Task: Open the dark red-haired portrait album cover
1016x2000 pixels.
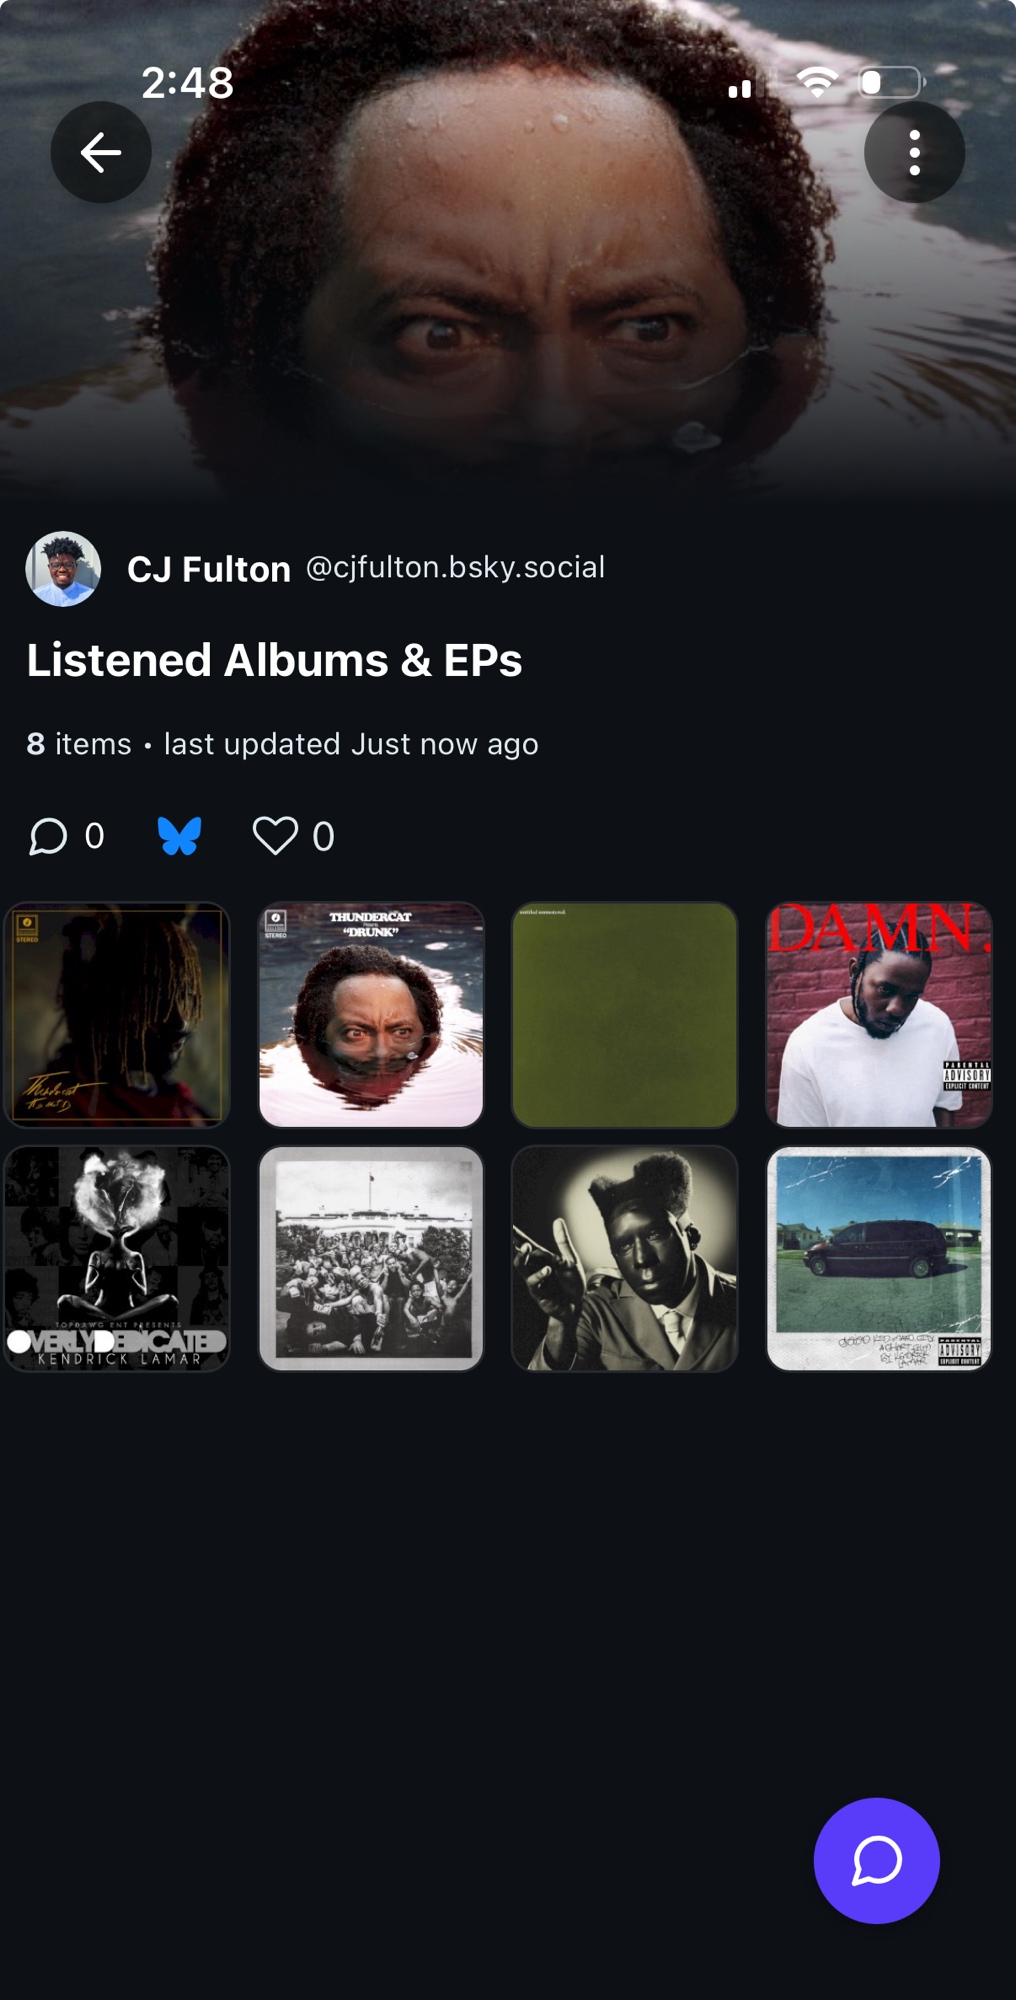Action: (117, 1015)
